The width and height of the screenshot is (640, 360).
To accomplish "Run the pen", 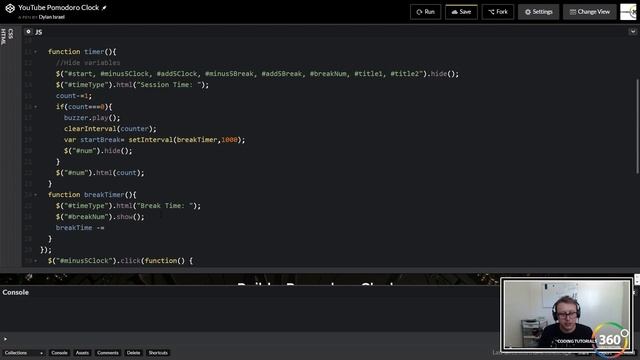I will (425, 12).
